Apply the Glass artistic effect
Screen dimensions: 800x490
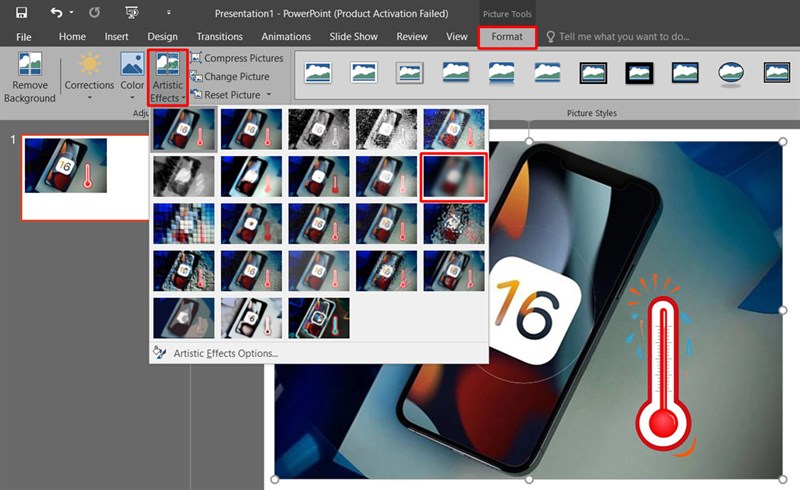454,224
